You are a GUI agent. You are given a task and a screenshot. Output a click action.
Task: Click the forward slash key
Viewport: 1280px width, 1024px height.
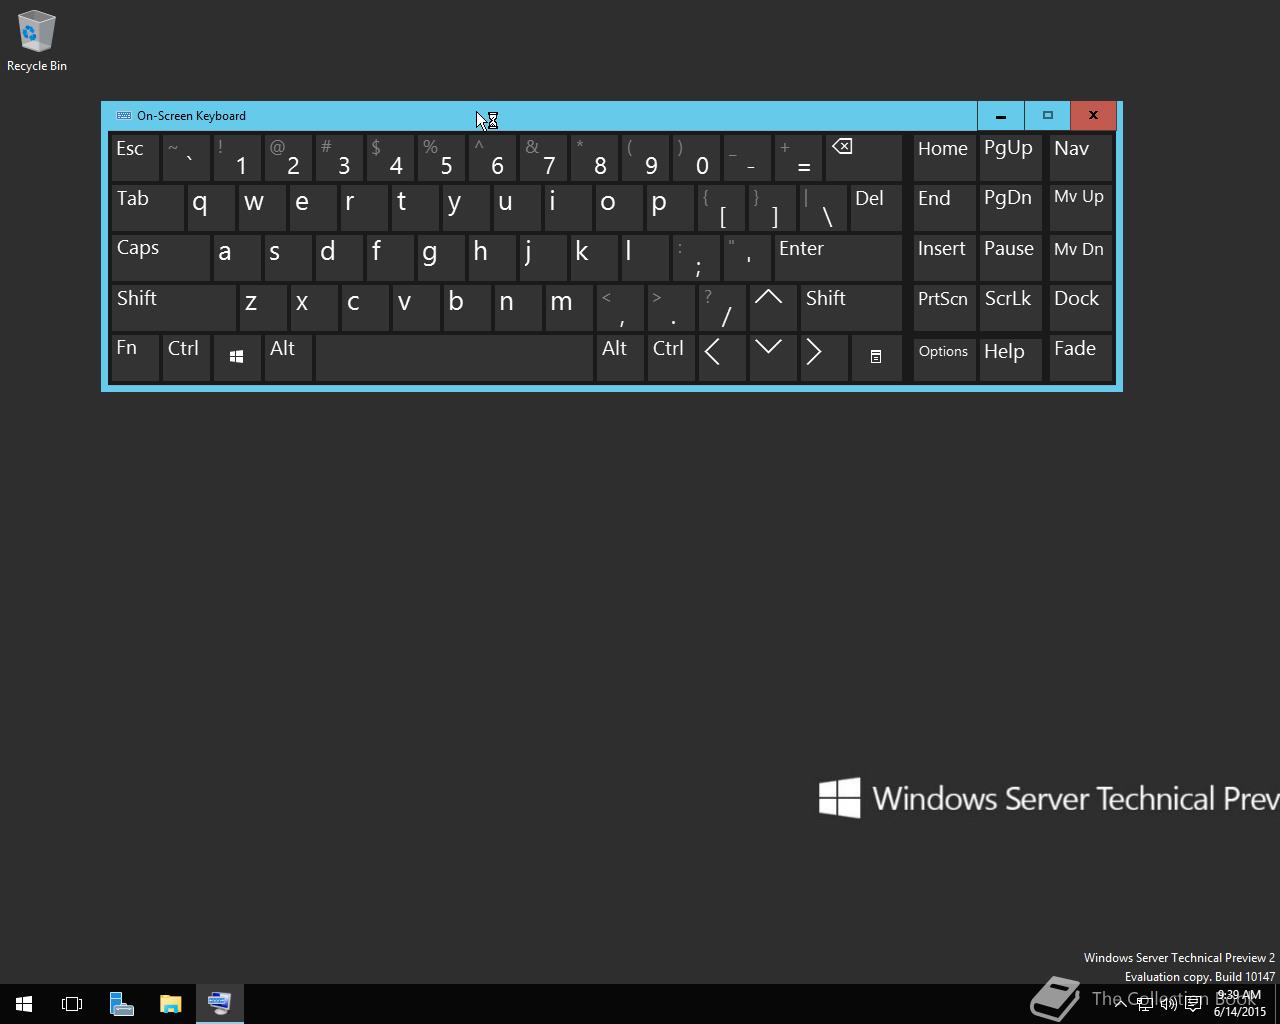tap(722, 308)
